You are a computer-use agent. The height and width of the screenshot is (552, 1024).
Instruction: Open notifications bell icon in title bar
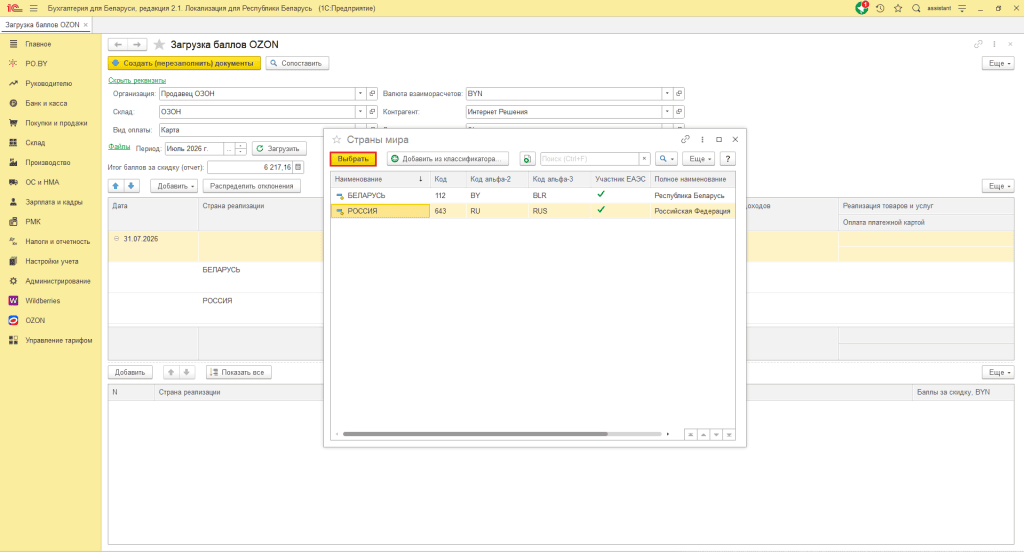click(x=862, y=8)
